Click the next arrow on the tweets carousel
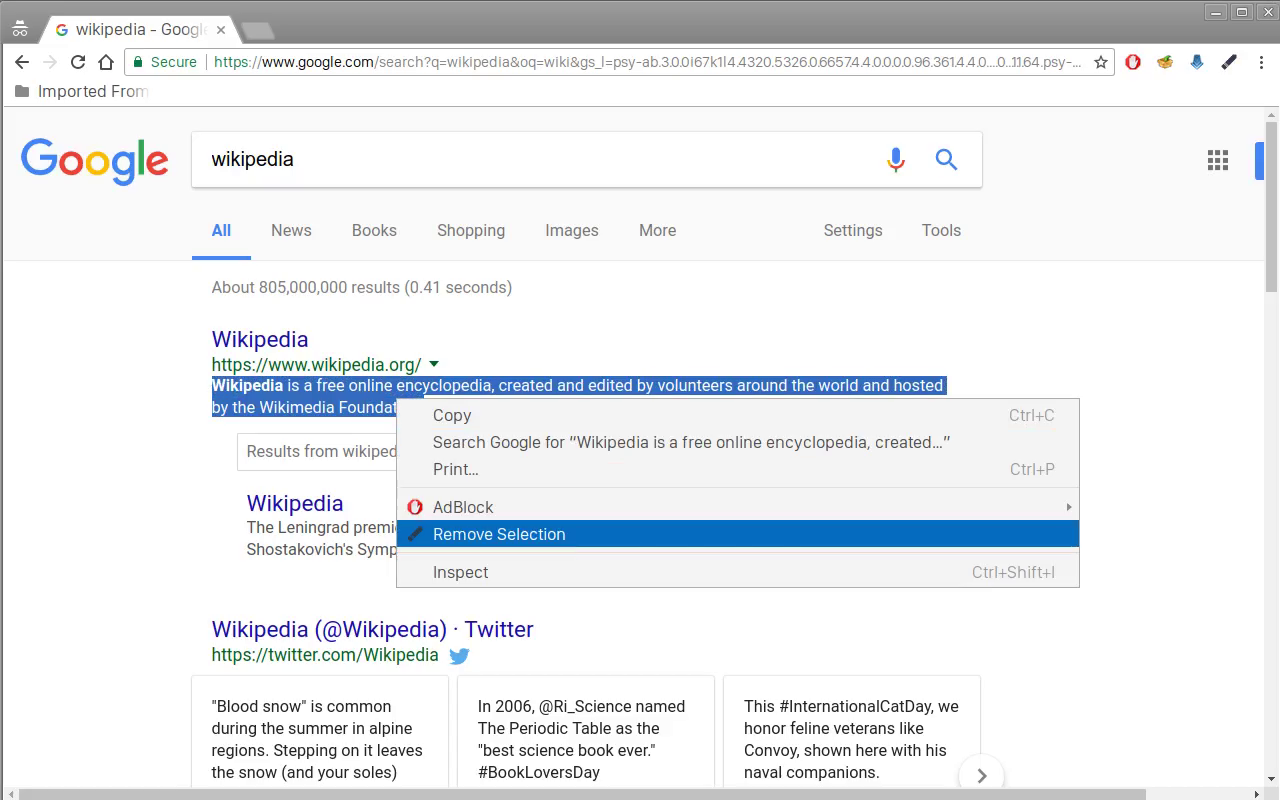The height and width of the screenshot is (800, 1280). click(x=981, y=775)
